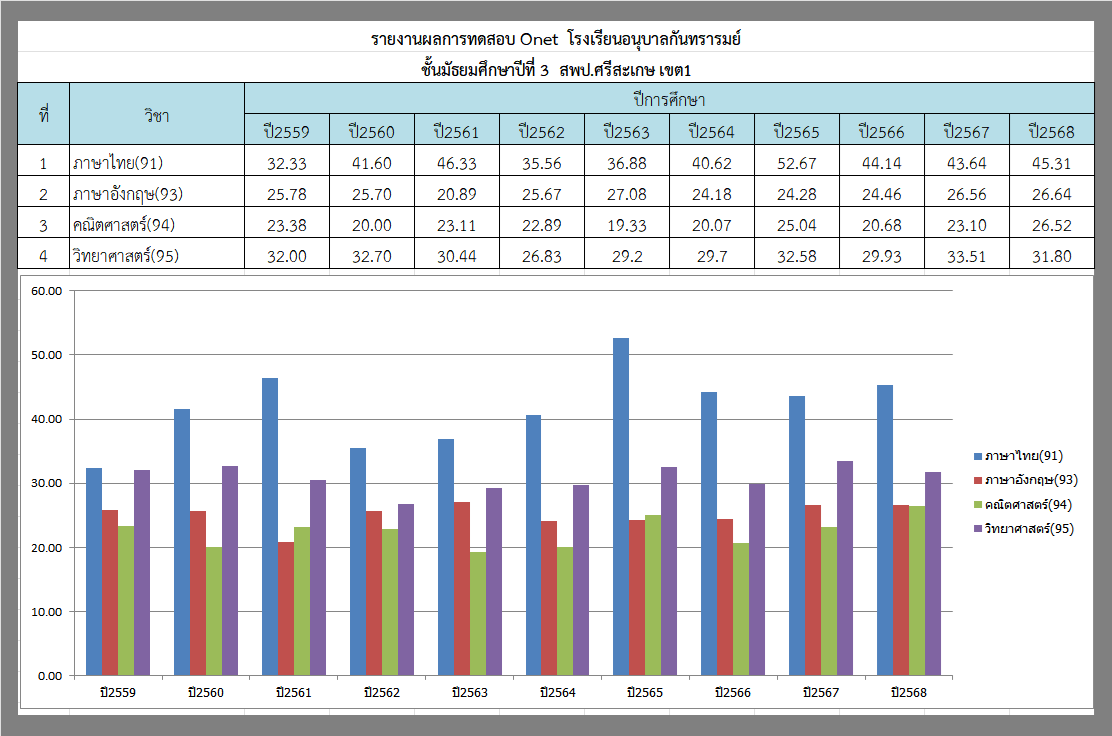Select the วิชา header cell
Screen dimensions: 1112x736
[157, 115]
